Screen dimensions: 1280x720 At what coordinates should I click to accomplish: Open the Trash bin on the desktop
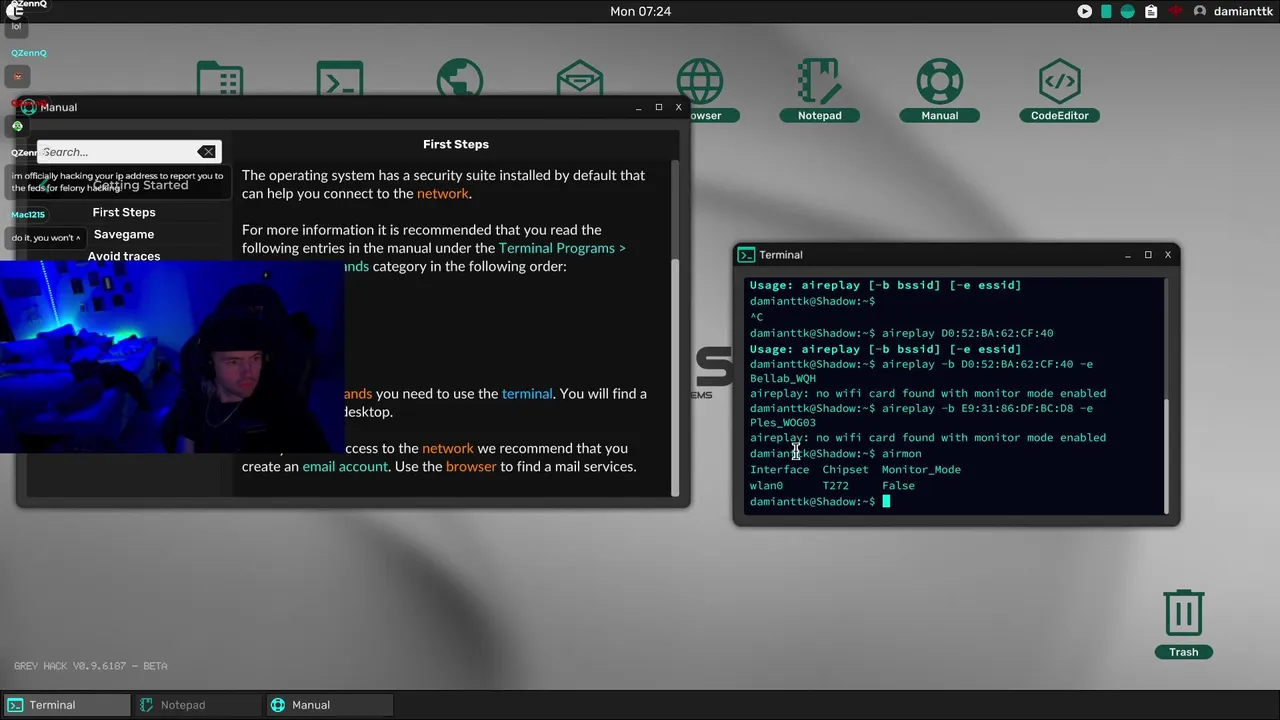tap(1183, 623)
